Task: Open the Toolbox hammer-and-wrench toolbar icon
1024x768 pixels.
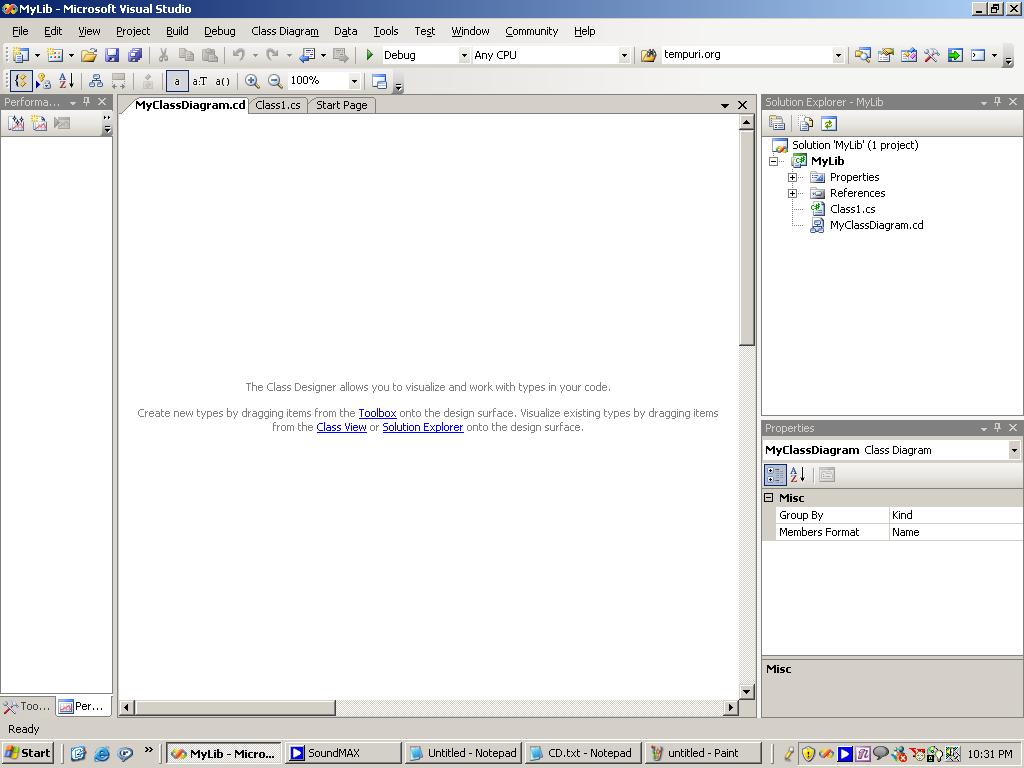Action: 932,56
